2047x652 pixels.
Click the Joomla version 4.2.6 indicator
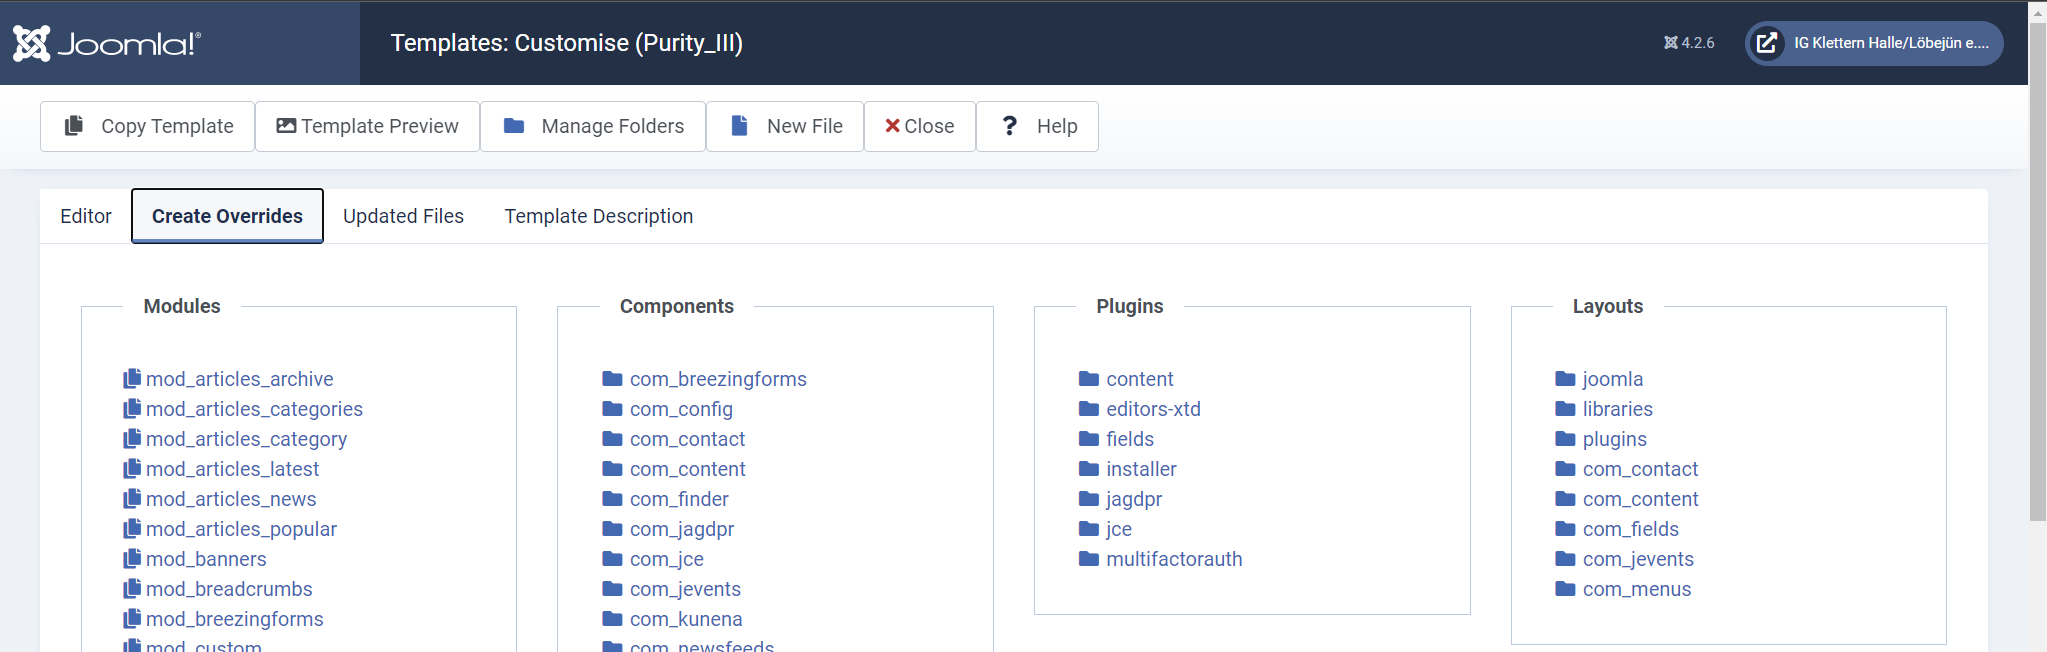point(1689,43)
